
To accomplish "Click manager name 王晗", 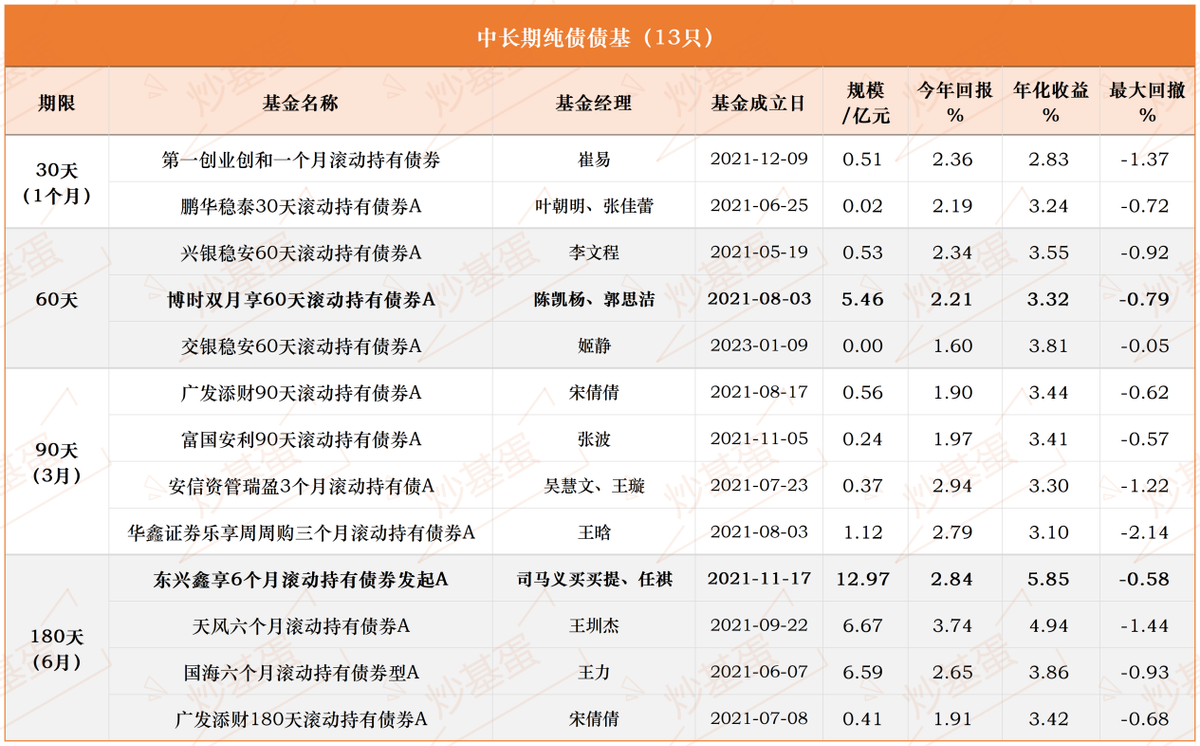I will [x=594, y=533].
